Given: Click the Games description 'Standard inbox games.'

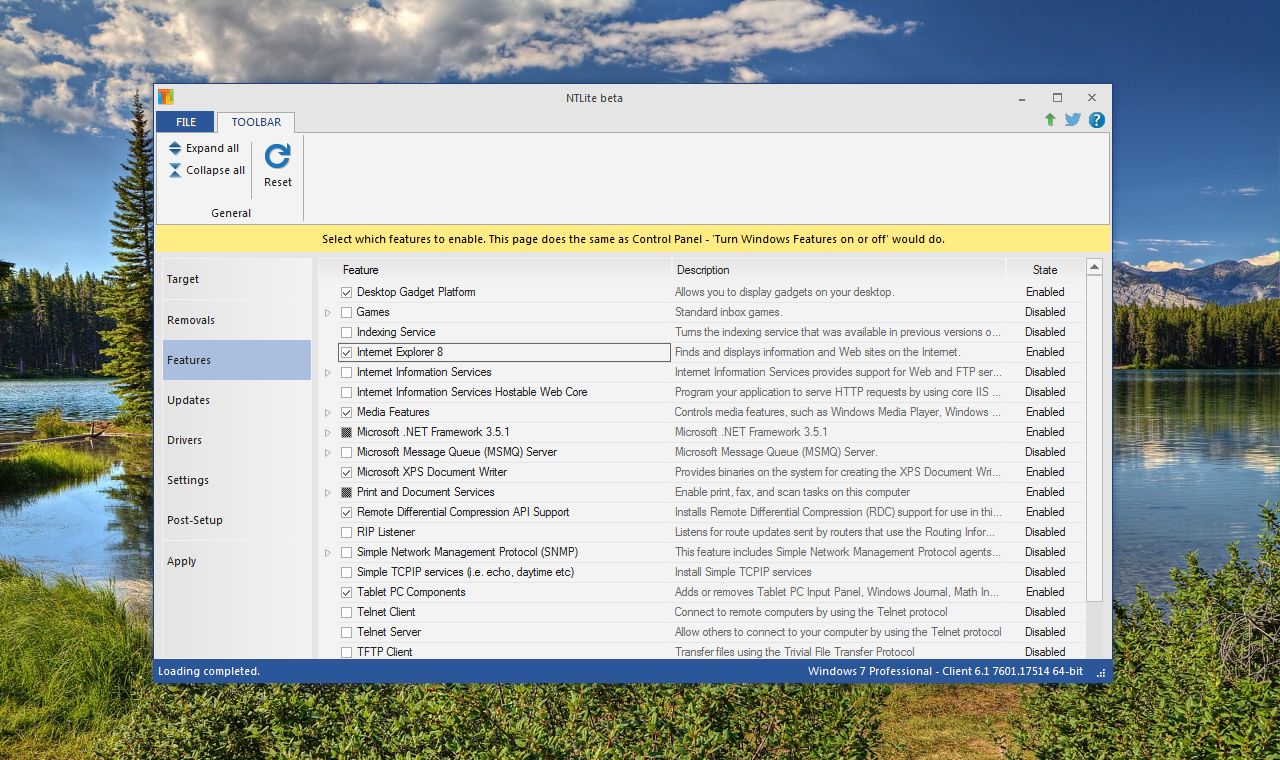Looking at the screenshot, I should tap(728, 312).
